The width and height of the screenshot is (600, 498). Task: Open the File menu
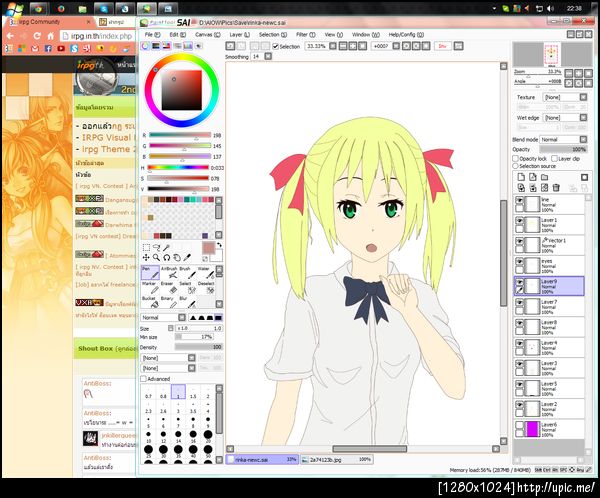click(x=152, y=34)
